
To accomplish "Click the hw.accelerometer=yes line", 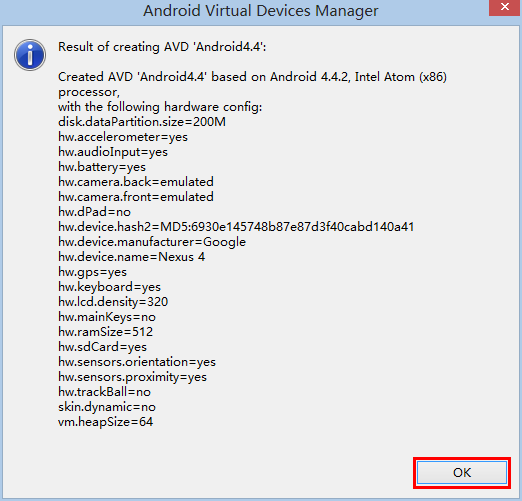I will [123, 137].
